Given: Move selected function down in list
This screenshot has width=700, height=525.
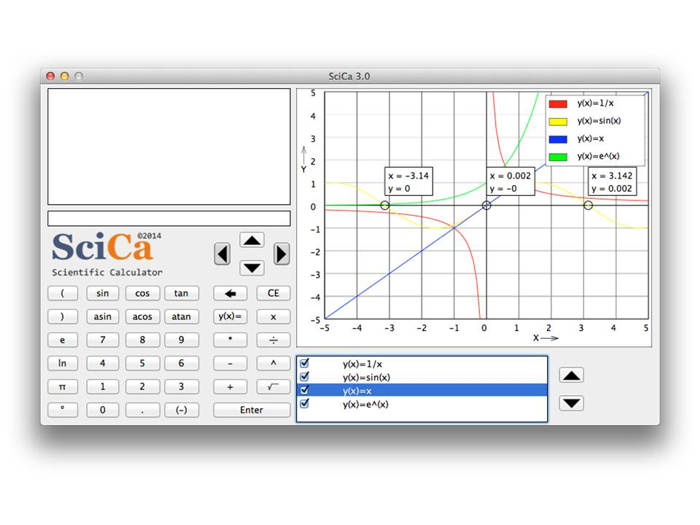Looking at the screenshot, I should (x=571, y=403).
